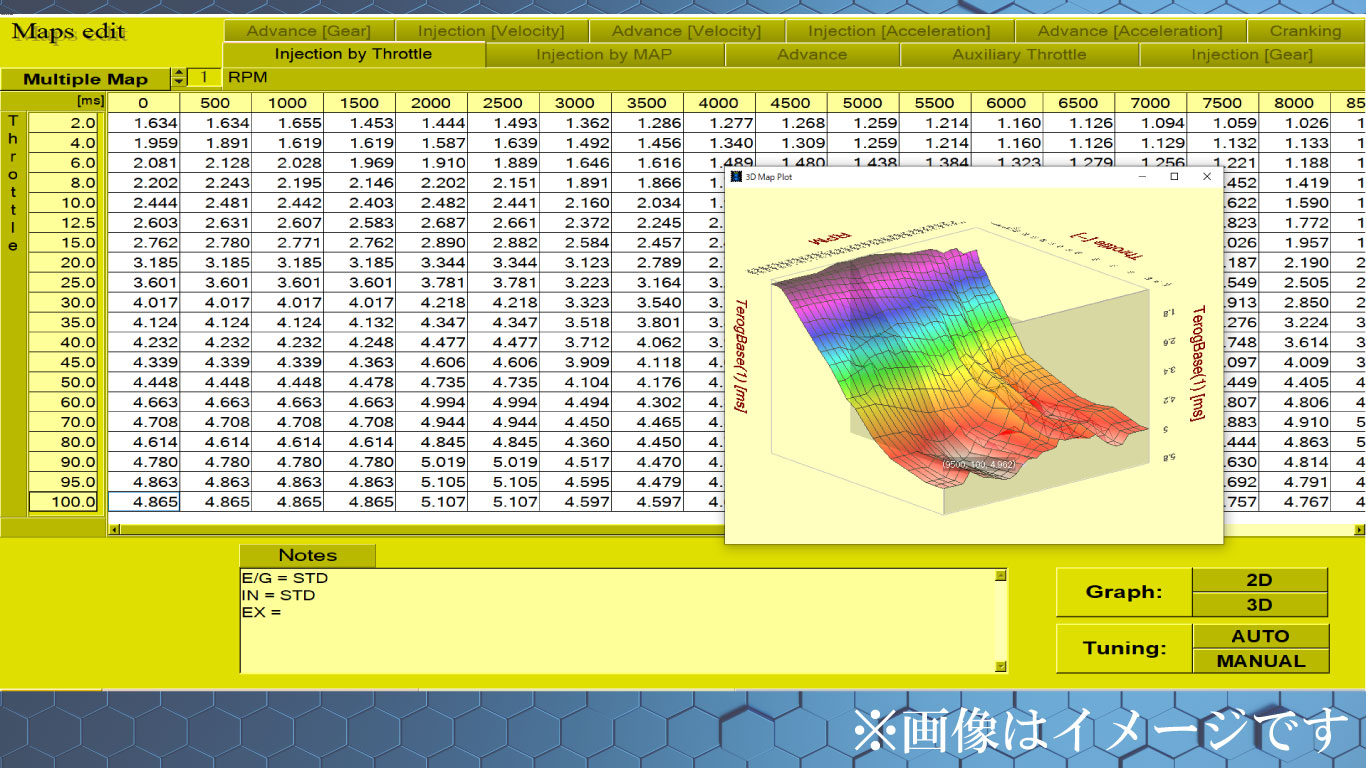The height and width of the screenshot is (768, 1366).
Task: Open the plain Advance tab
Action: 811,54
